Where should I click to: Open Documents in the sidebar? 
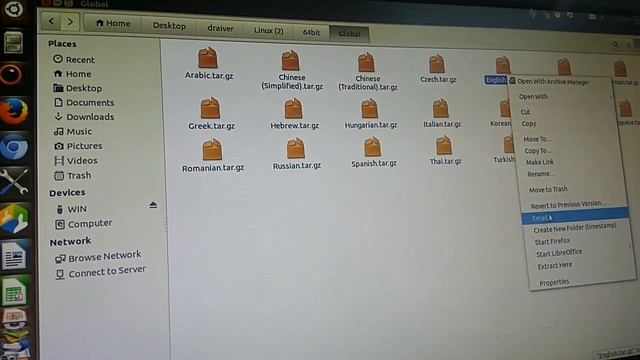84,102
